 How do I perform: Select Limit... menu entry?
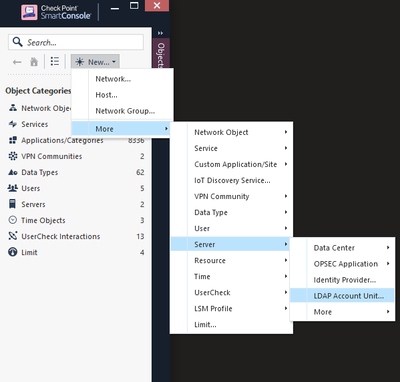(231, 324)
